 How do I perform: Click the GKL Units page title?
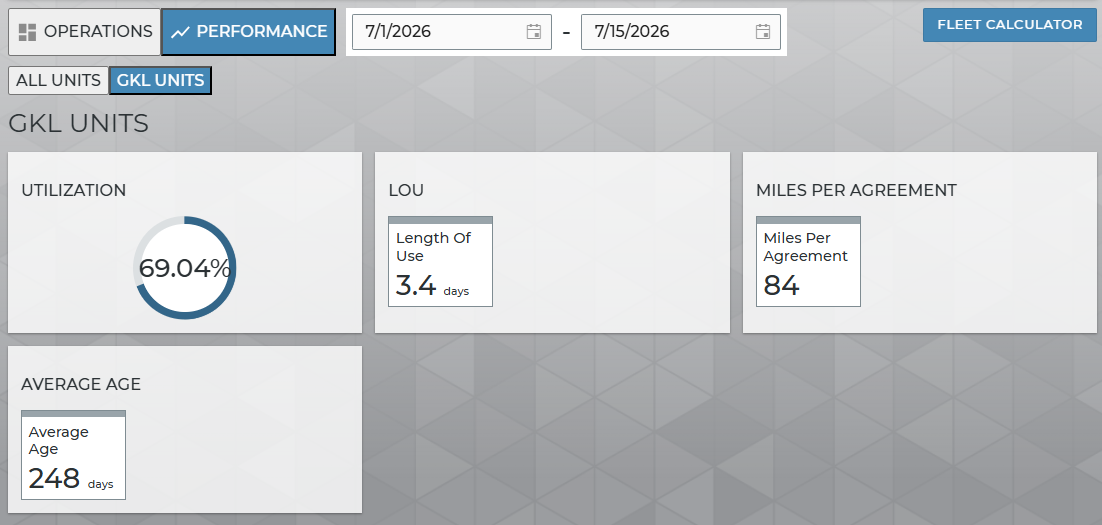click(79, 124)
